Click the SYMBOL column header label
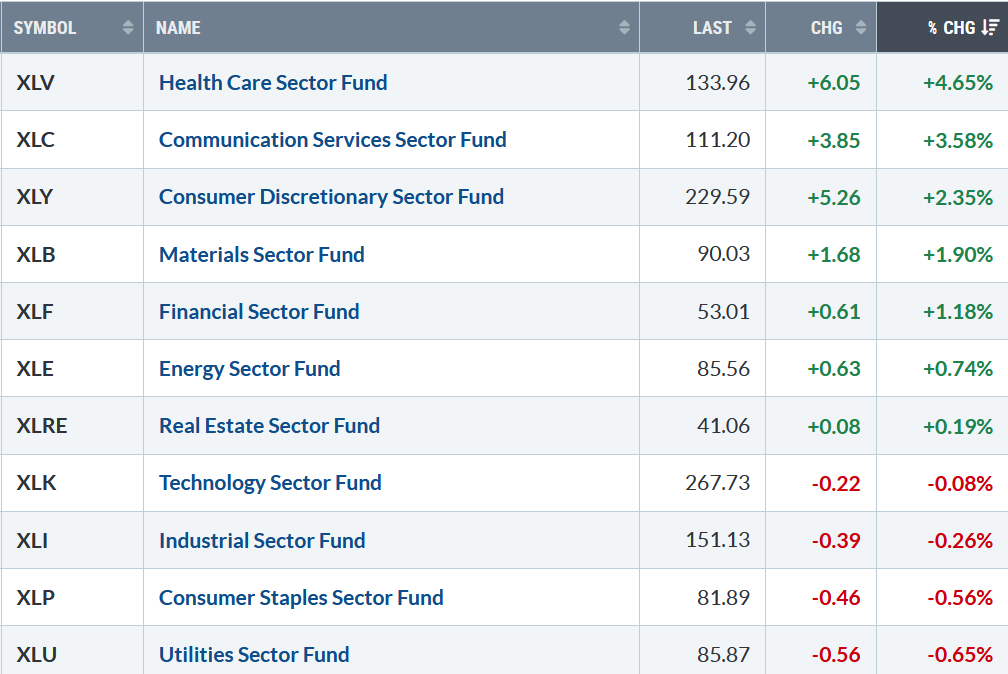 45,28
